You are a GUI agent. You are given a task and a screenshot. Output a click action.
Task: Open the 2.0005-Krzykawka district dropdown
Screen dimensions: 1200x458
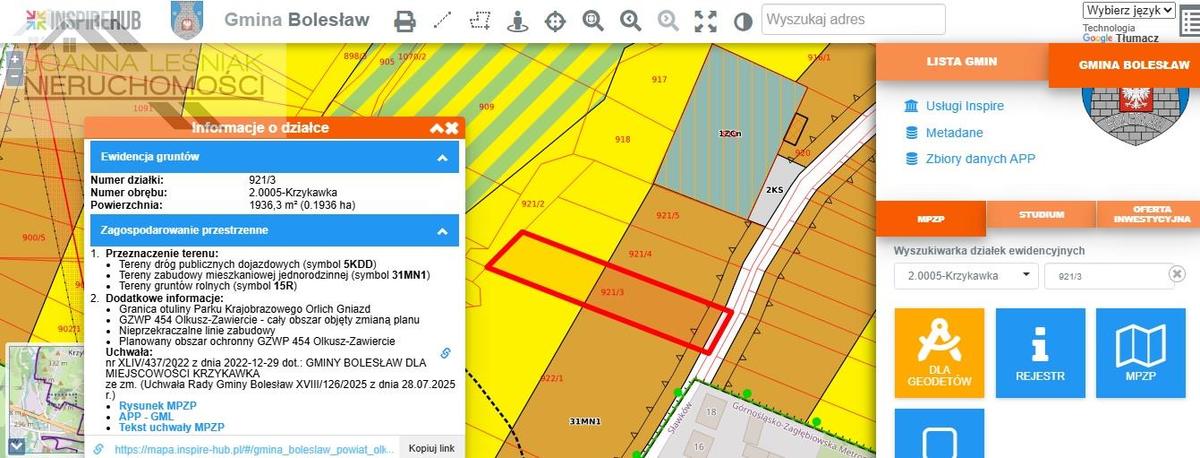pyautogui.click(x=966, y=275)
